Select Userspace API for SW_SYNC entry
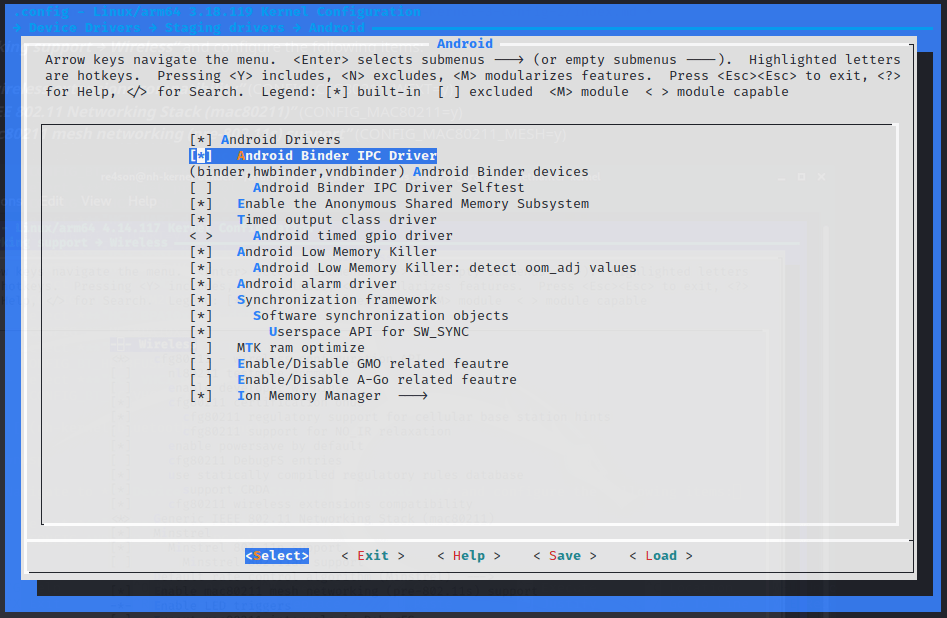The width and height of the screenshot is (947, 618). click(368, 332)
